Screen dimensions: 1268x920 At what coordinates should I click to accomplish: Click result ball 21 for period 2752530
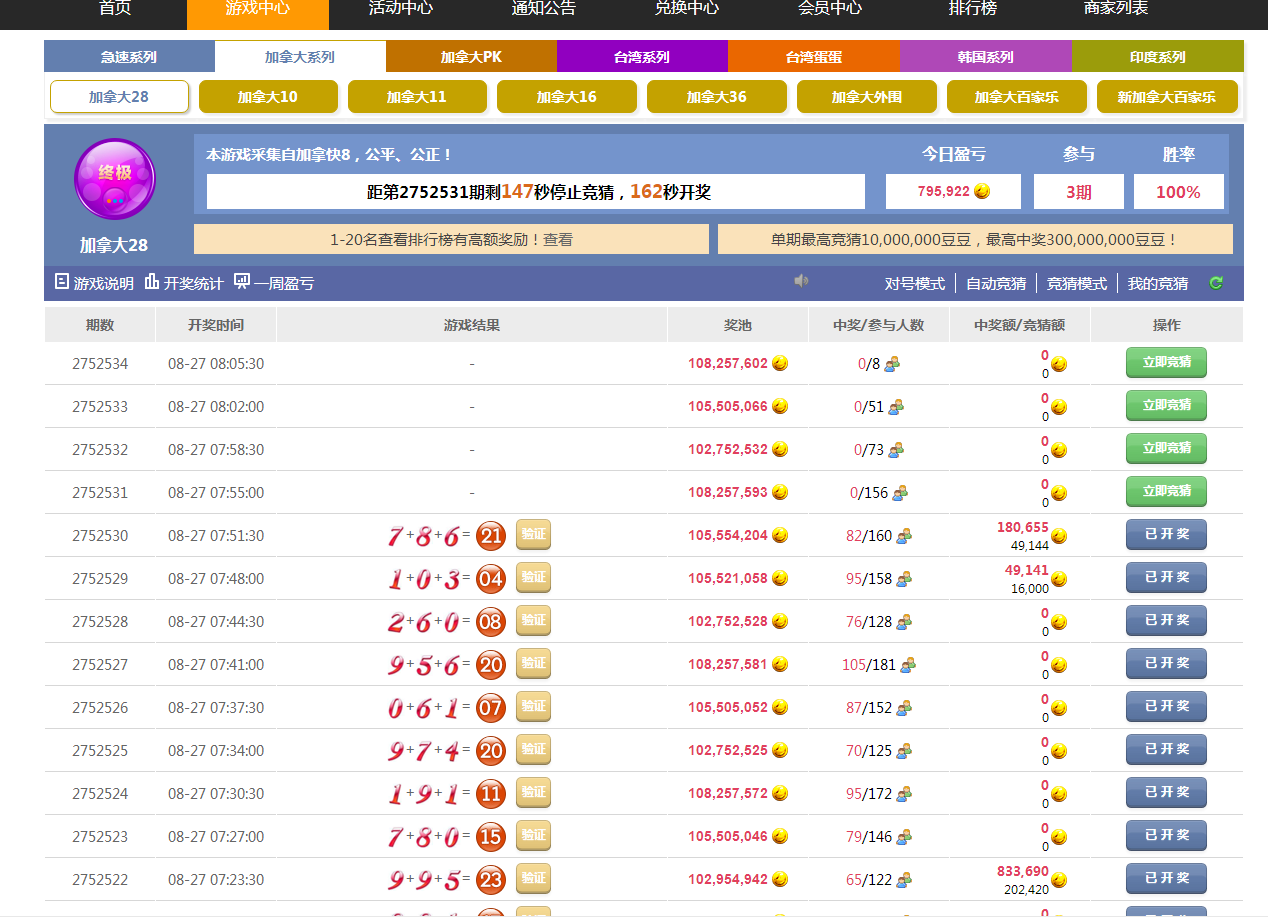pyautogui.click(x=491, y=536)
